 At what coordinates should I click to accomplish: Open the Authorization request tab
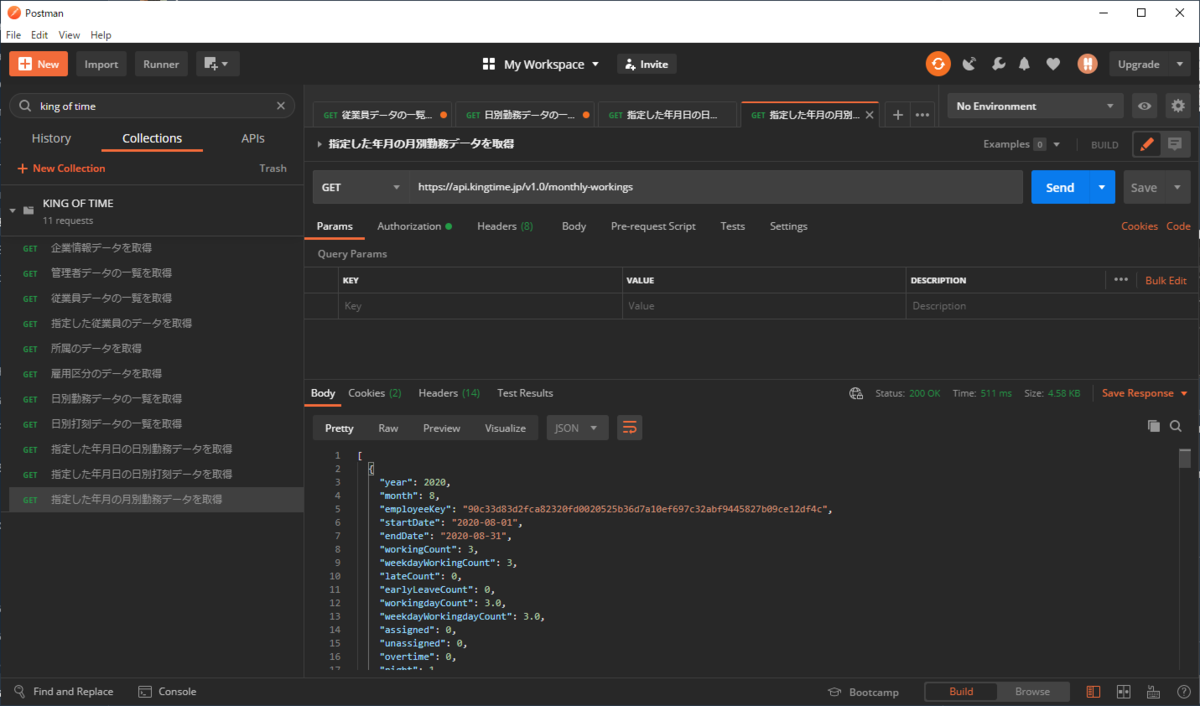(414, 226)
